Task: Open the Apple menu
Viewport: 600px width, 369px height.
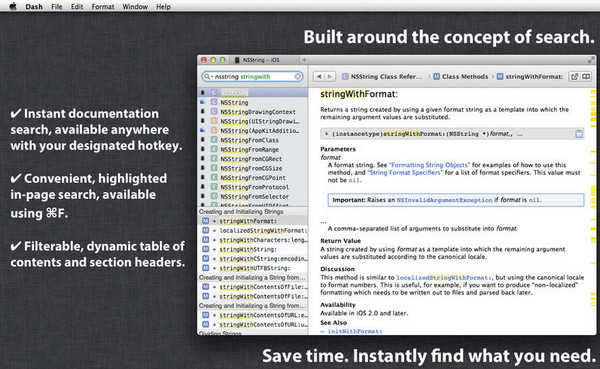Action: (13, 6)
